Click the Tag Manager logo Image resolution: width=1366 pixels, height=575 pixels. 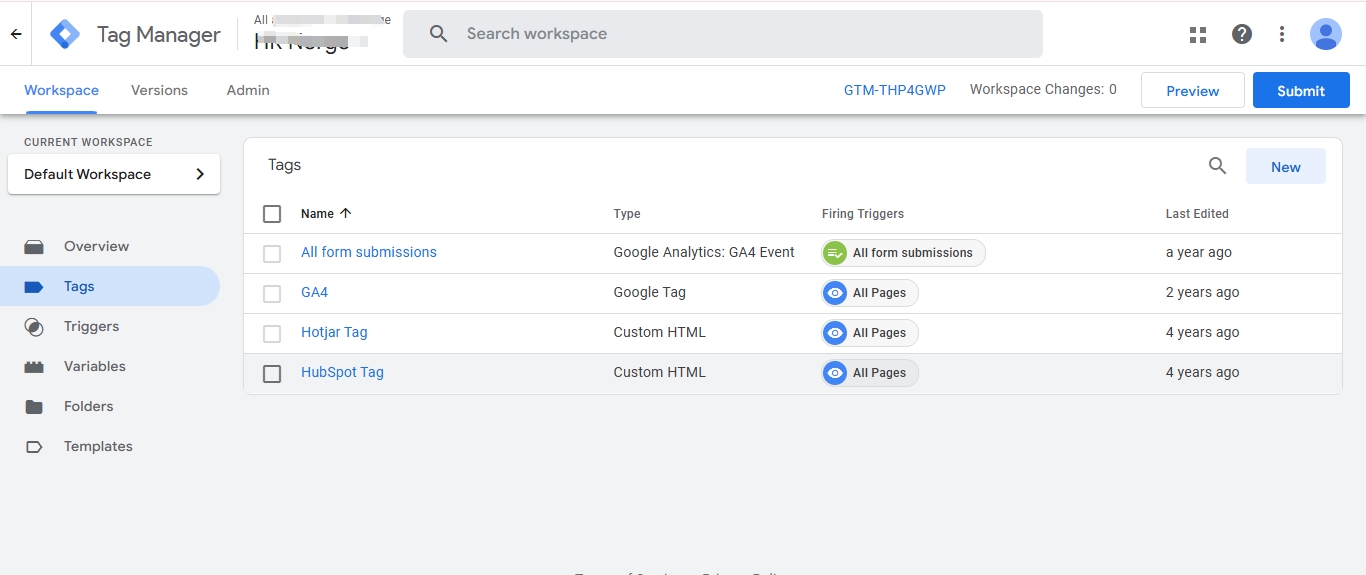point(65,34)
